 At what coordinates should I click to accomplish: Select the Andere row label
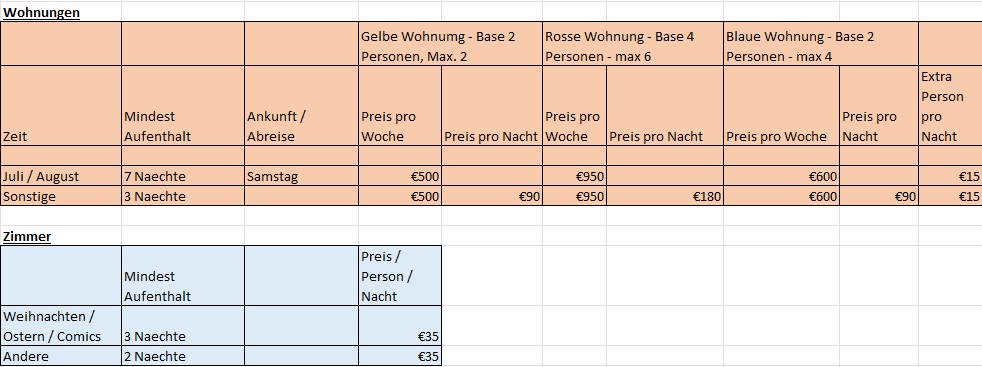coord(61,356)
